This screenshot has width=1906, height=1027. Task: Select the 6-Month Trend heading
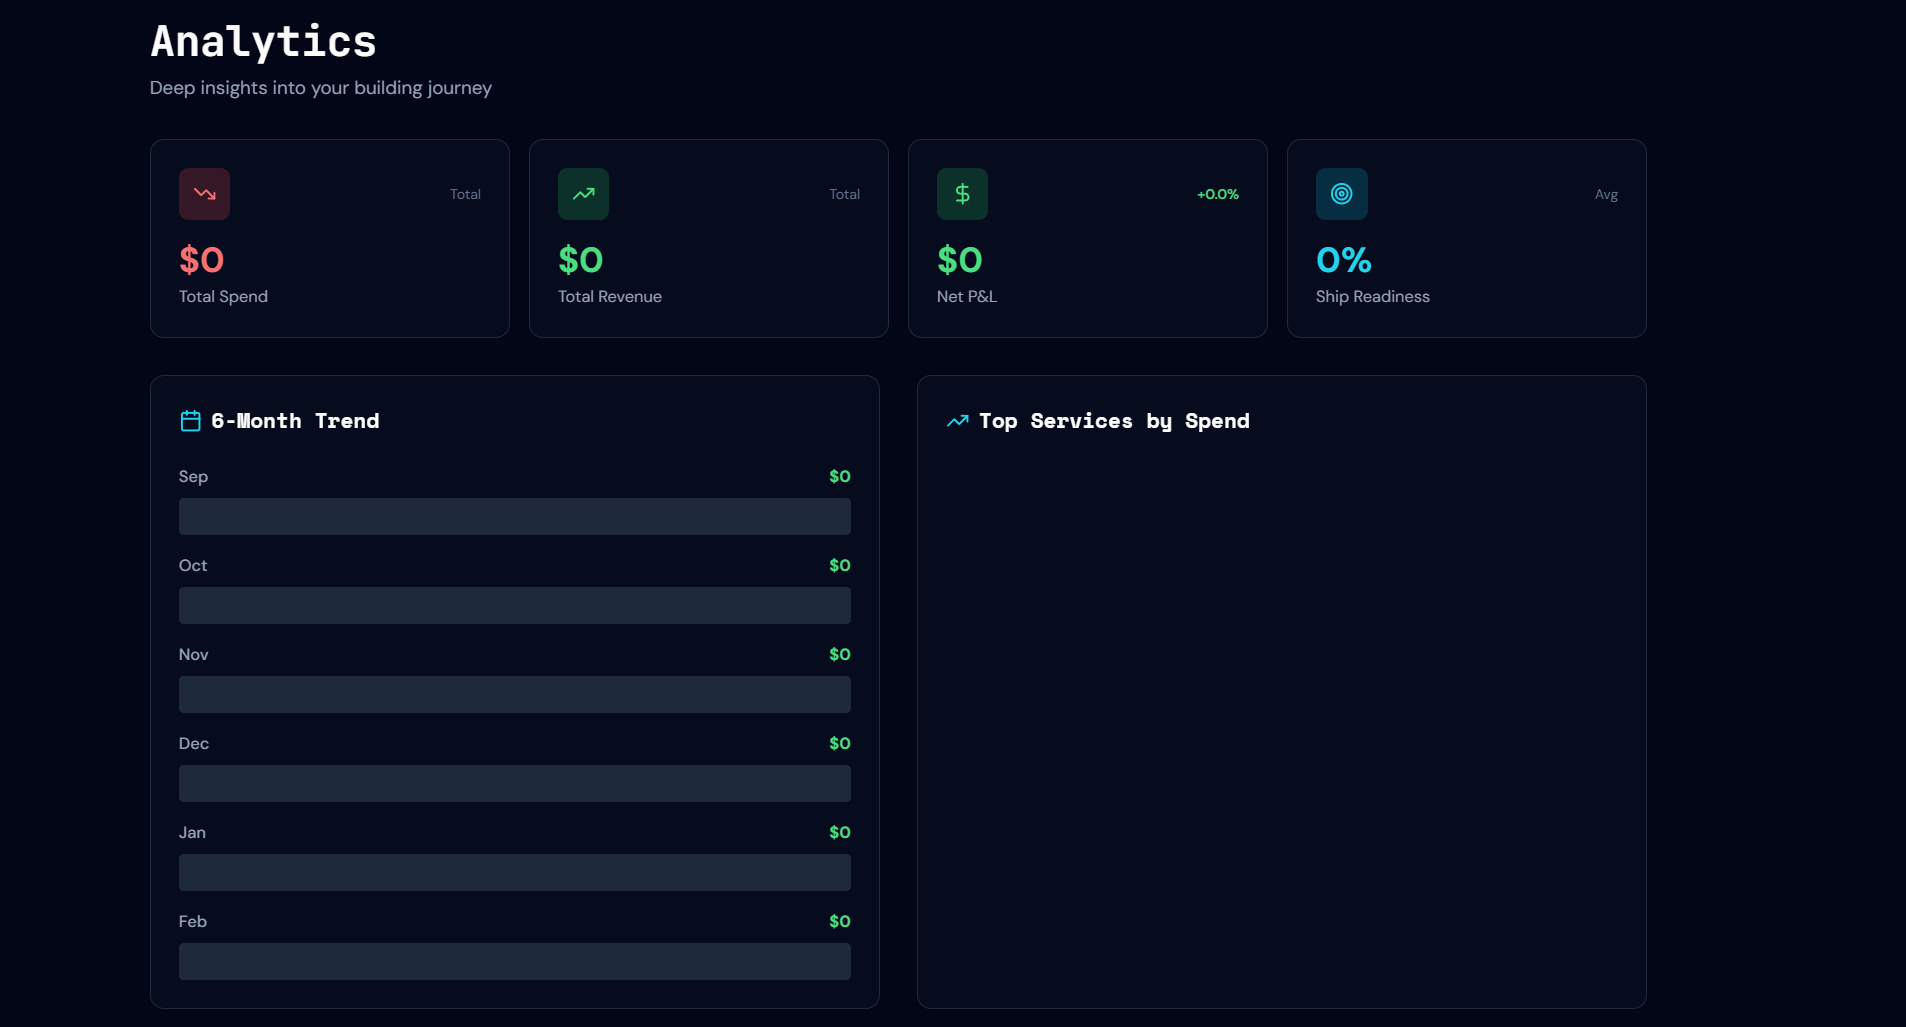coord(294,421)
